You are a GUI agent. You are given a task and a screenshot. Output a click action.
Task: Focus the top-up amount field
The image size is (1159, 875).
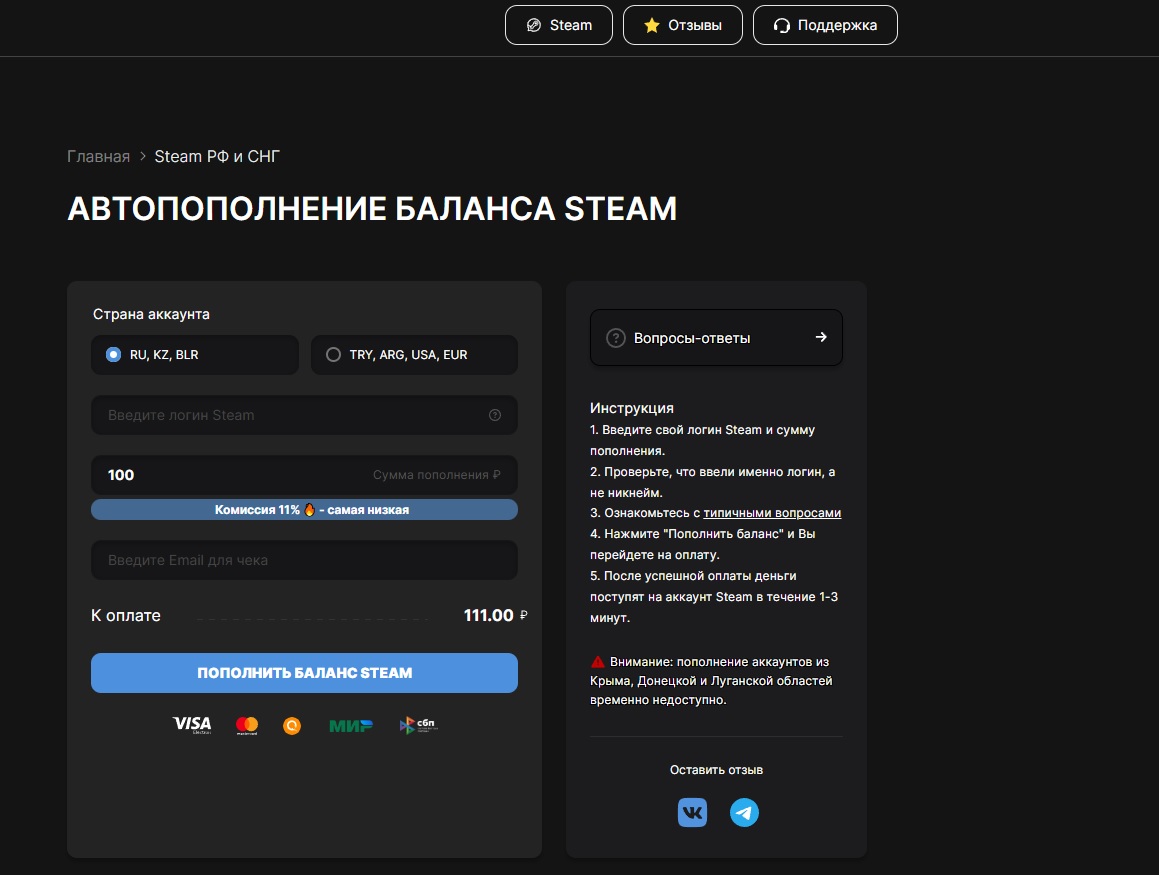[304, 475]
